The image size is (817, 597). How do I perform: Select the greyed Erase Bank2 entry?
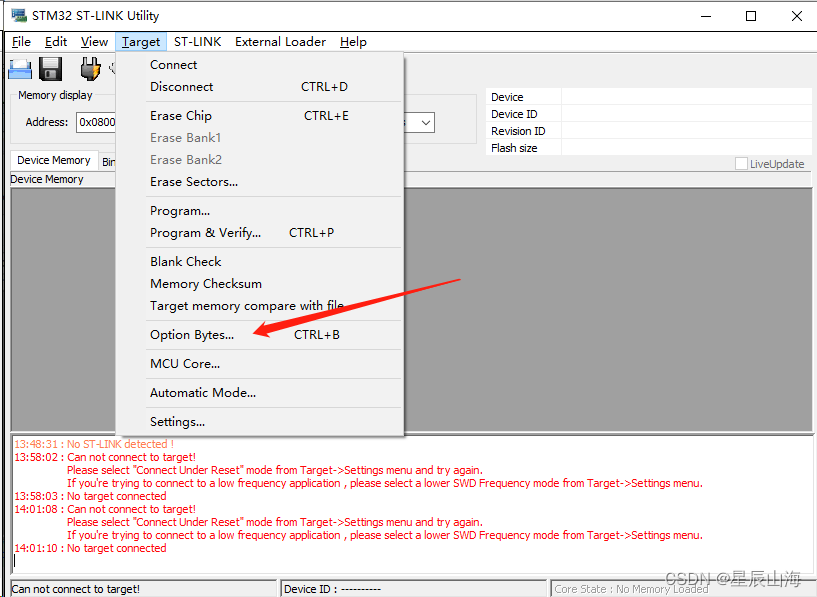[259, 159]
